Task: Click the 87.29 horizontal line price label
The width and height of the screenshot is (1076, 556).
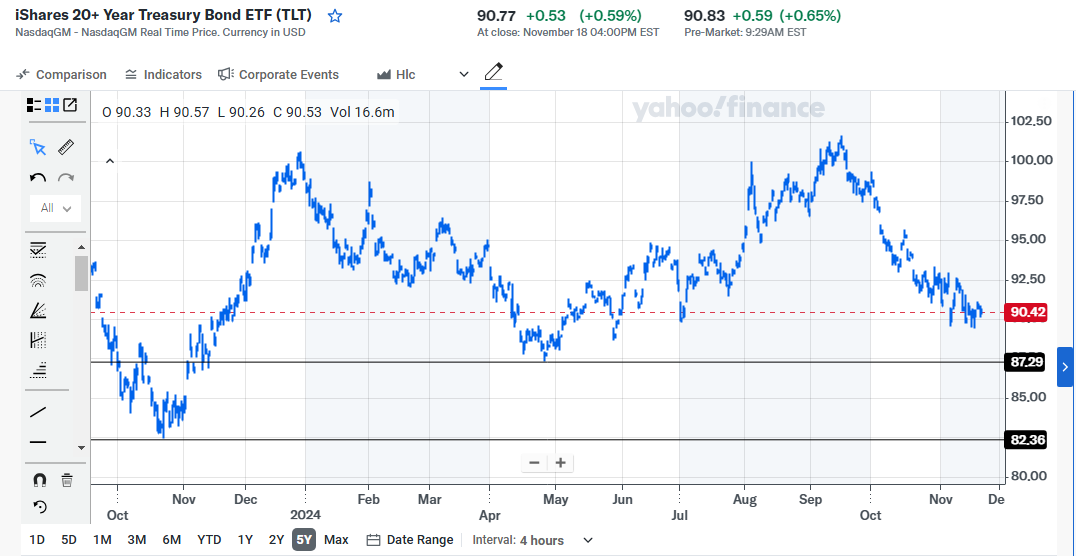Action: (1025, 362)
